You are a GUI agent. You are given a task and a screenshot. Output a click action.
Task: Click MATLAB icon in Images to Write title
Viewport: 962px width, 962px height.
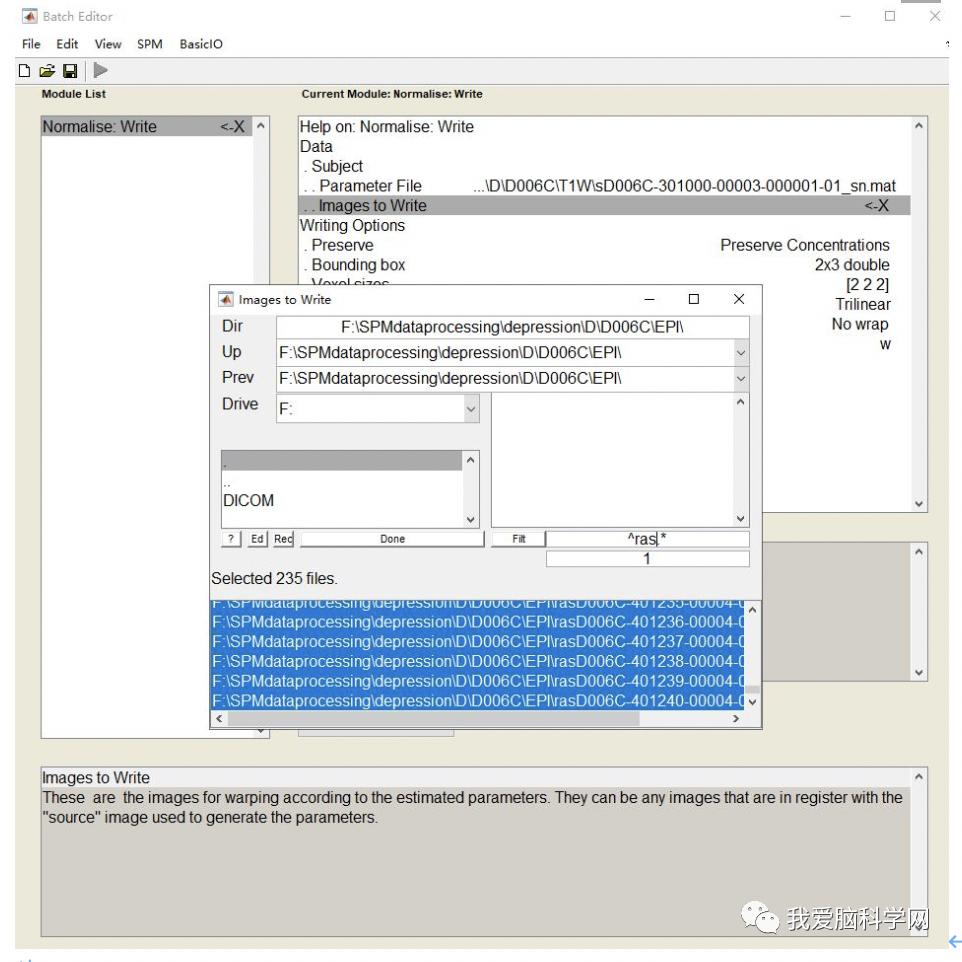click(x=226, y=299)
